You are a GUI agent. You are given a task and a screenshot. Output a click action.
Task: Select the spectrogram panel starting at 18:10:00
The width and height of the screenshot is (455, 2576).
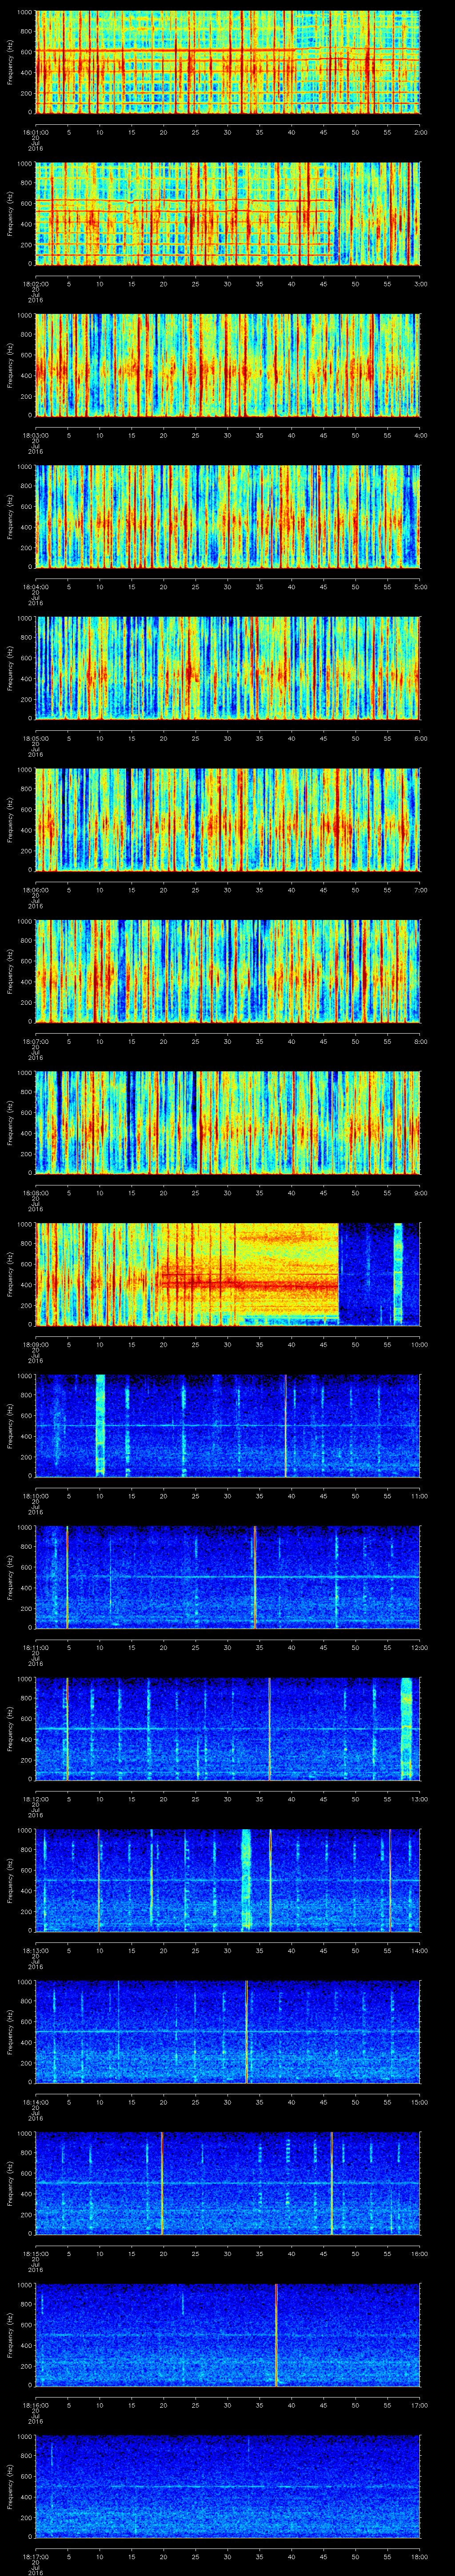click(x=228, y=1426)
